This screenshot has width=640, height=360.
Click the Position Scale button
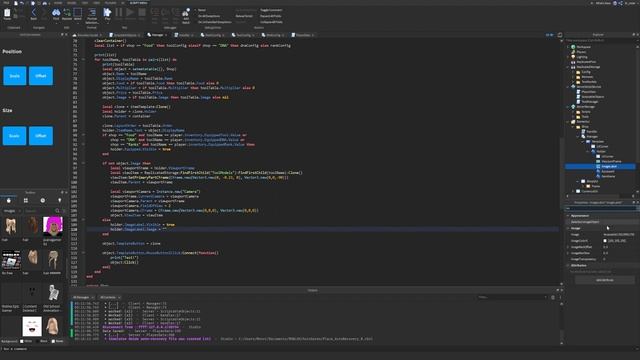point(15,76)
